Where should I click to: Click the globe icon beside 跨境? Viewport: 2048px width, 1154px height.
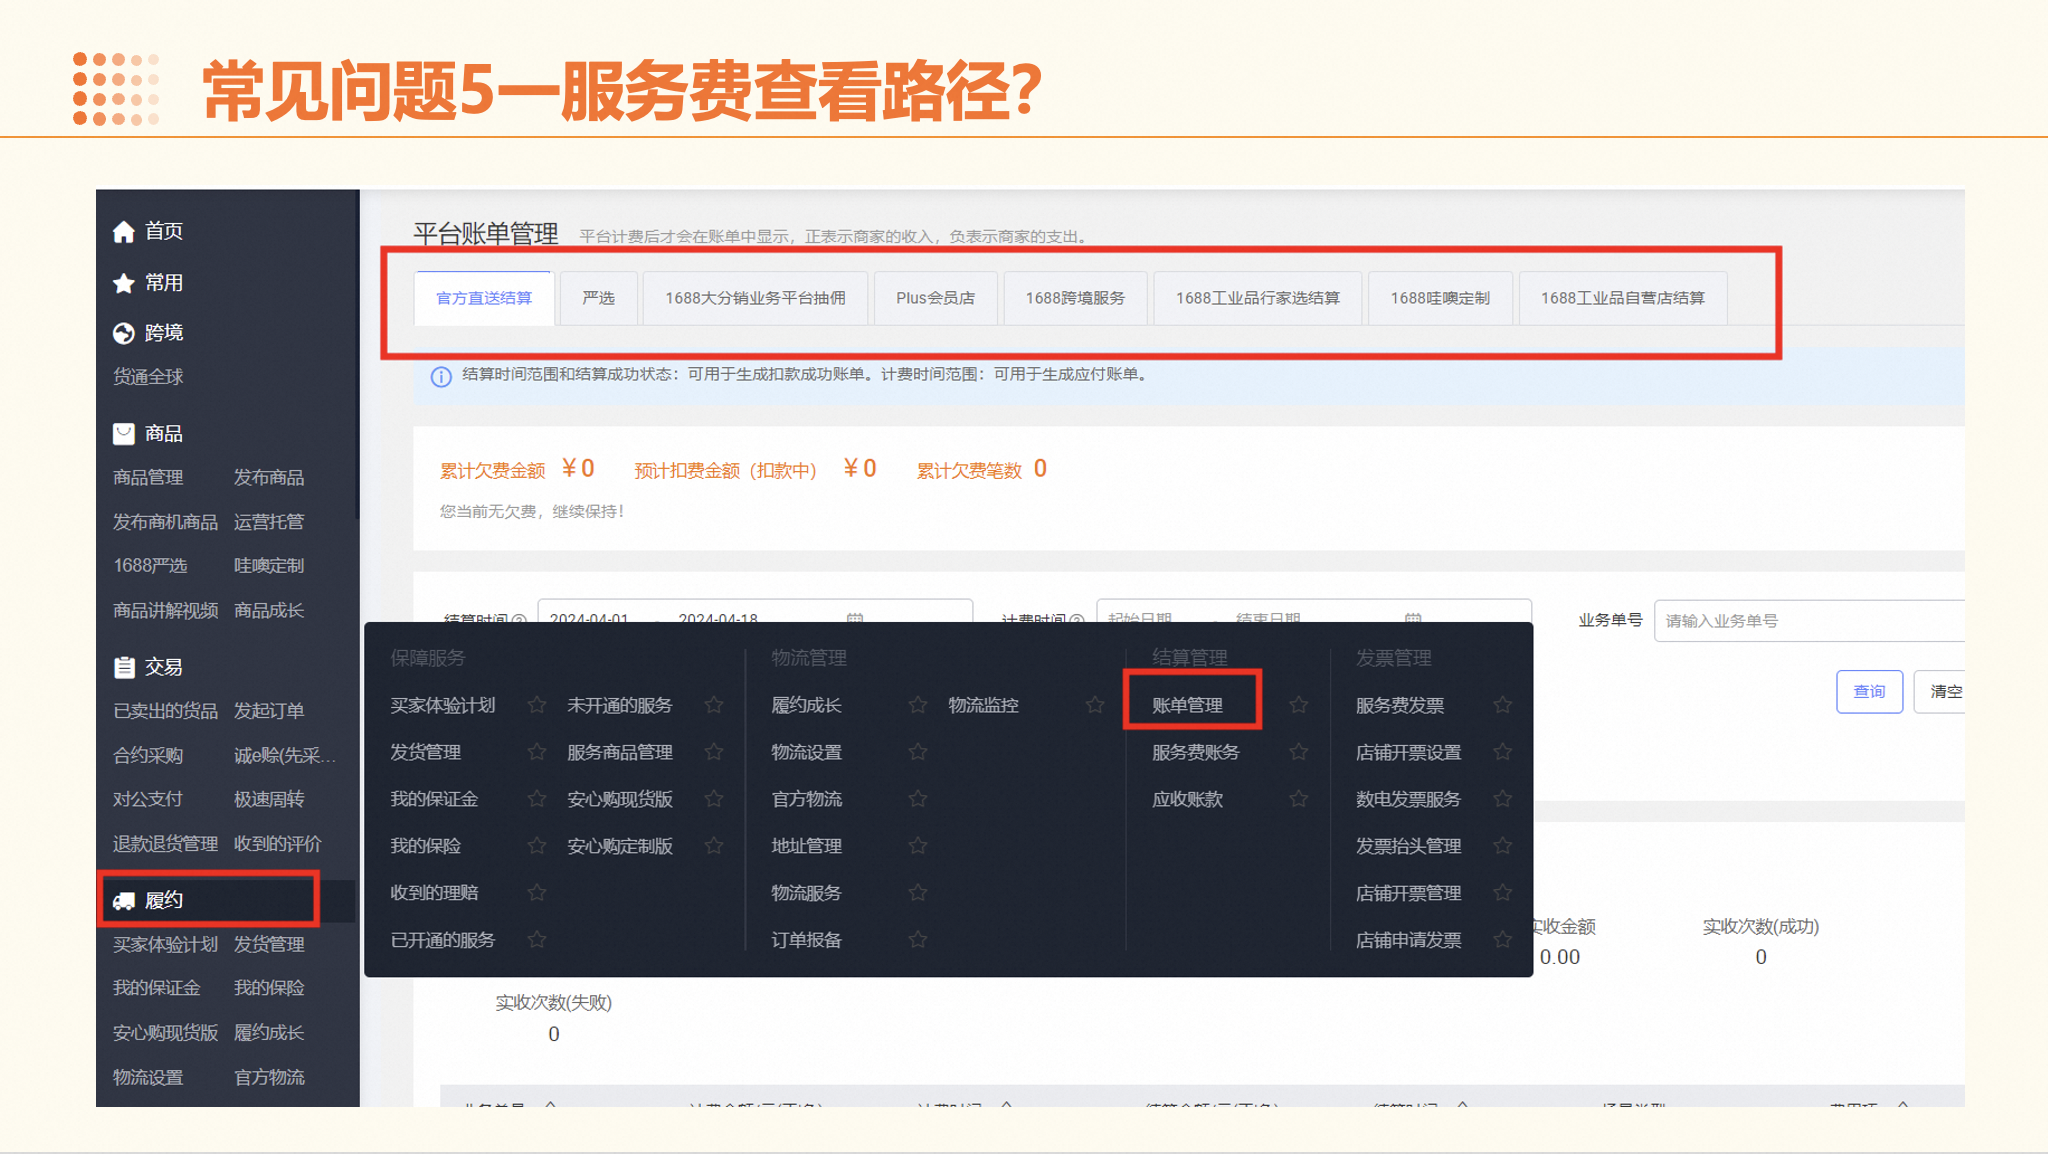(123, 333)
